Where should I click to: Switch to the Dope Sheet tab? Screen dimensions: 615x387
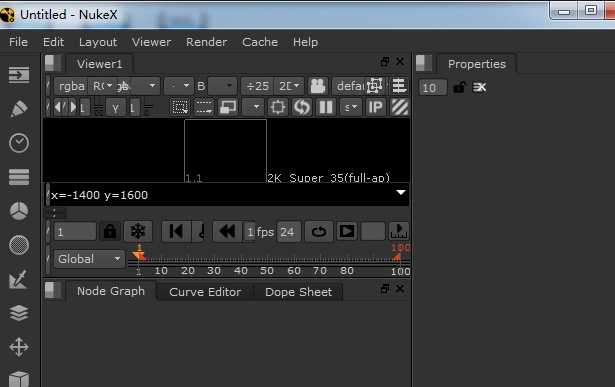(298, 292)
